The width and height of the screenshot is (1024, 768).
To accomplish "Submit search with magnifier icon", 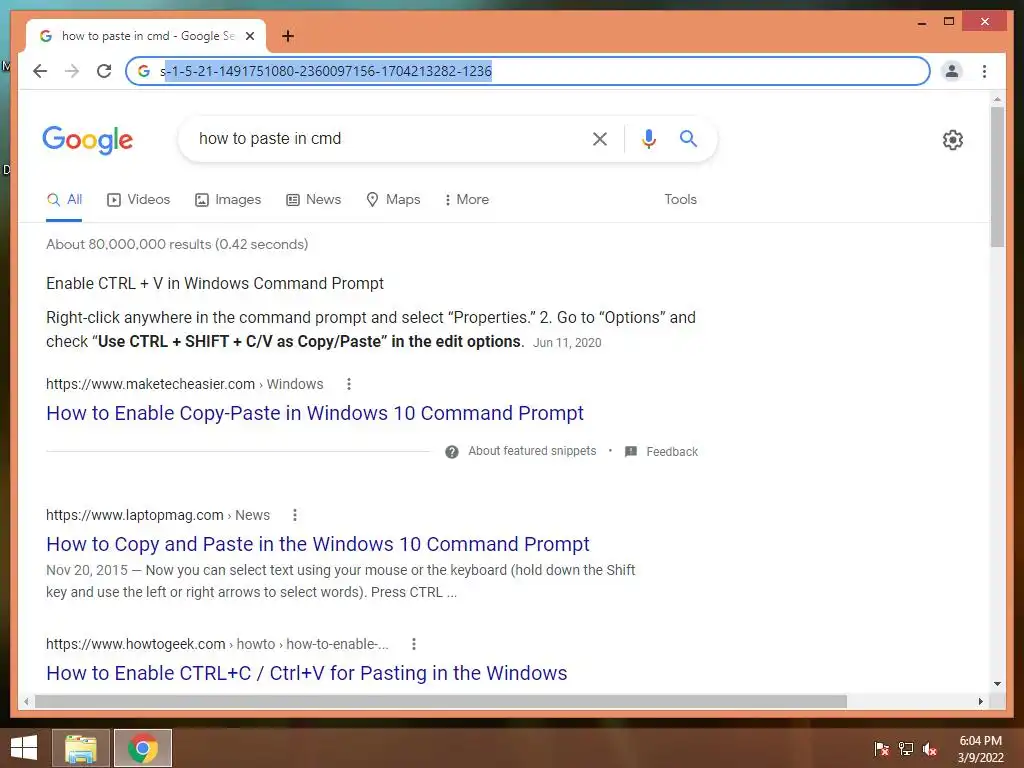I will coord(688,138).
